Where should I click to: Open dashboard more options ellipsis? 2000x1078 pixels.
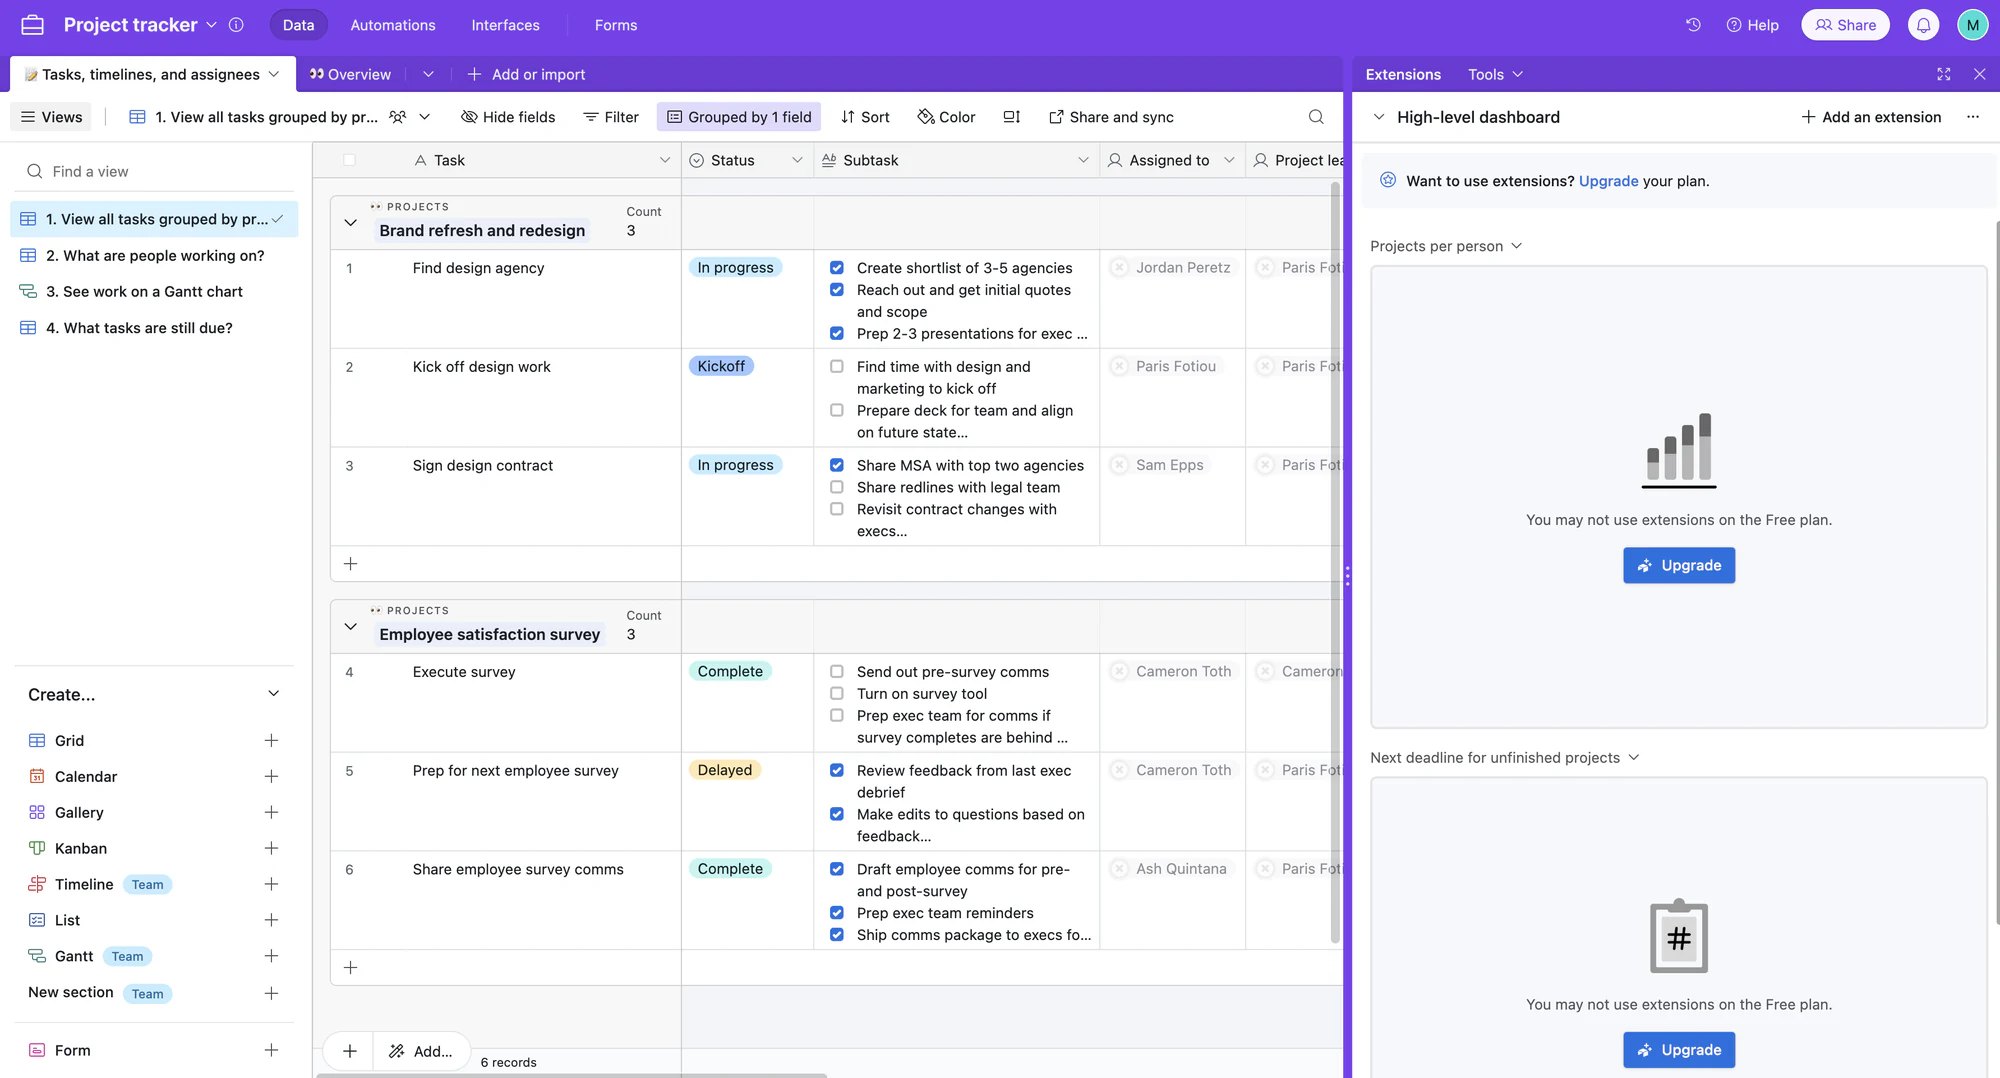pos(1972,117)
